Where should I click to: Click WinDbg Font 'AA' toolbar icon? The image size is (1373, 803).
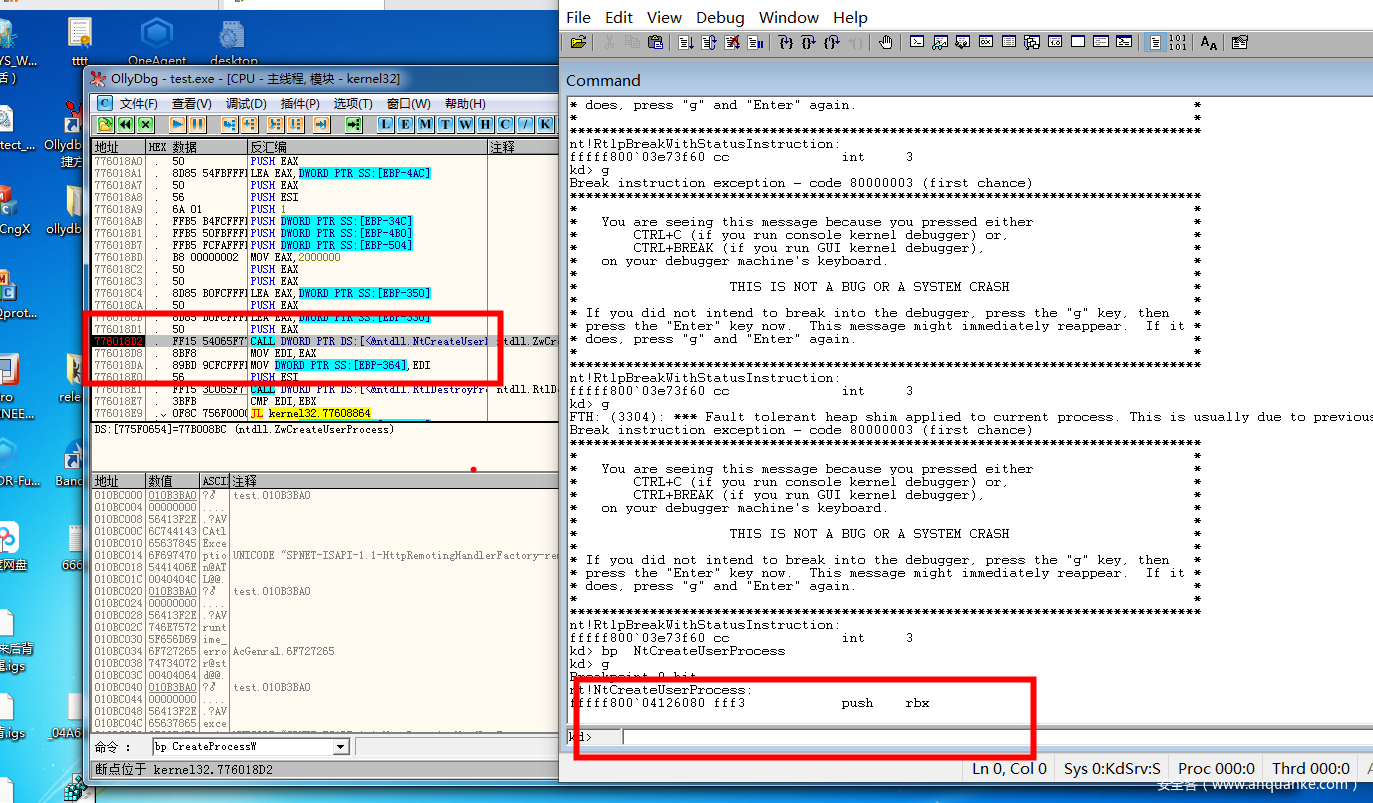click(x=1209, y=42)
